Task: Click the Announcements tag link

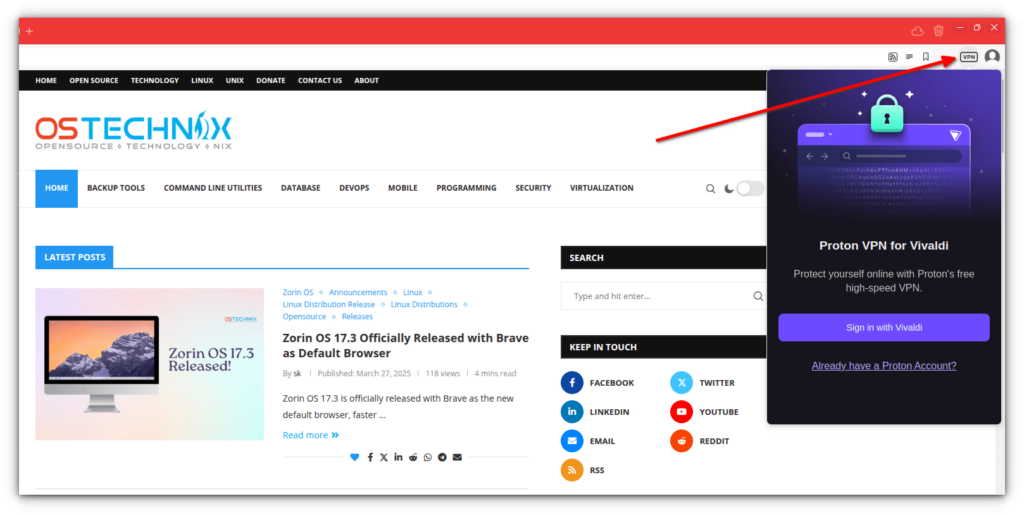Action: click(358, 292)
